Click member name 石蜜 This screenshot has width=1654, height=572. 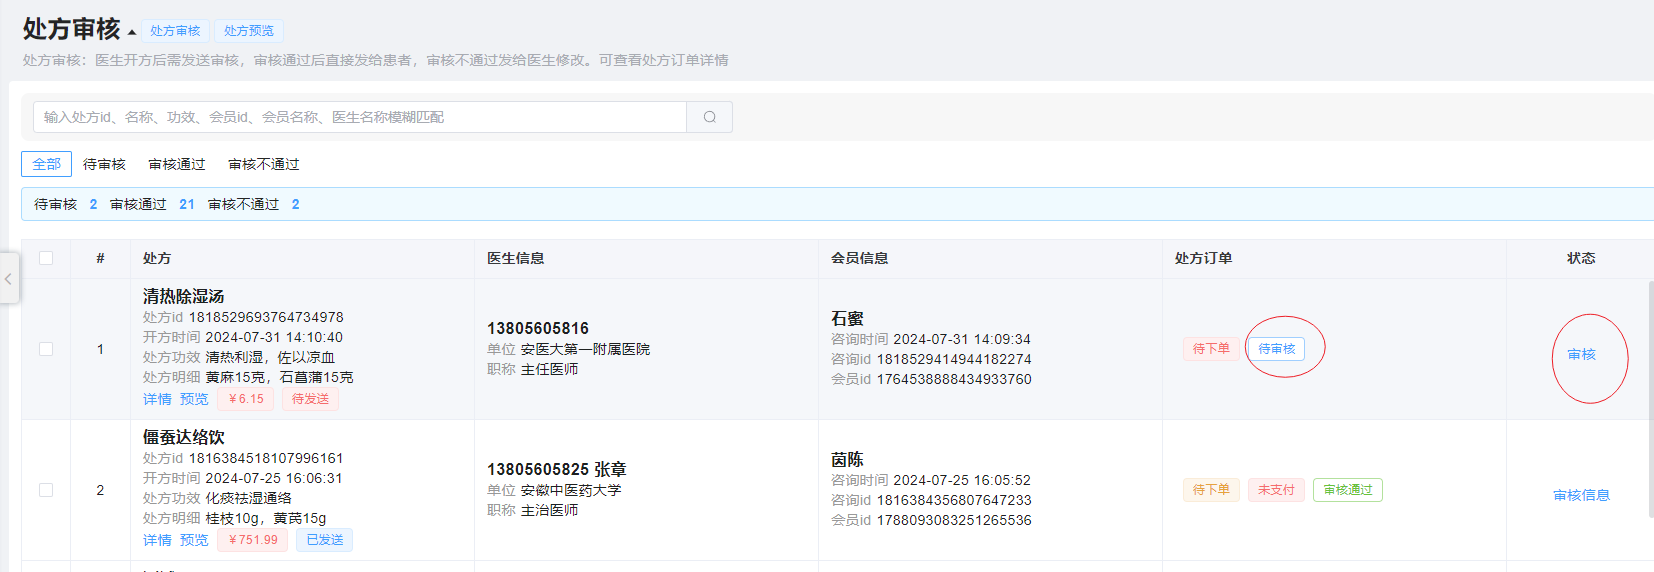[847, 318]
